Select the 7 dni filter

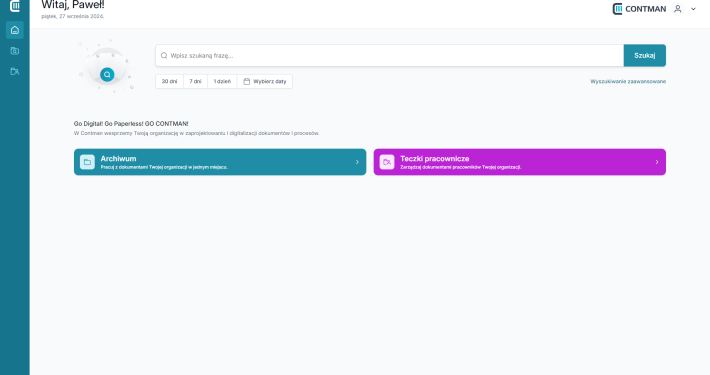point(195,82)
